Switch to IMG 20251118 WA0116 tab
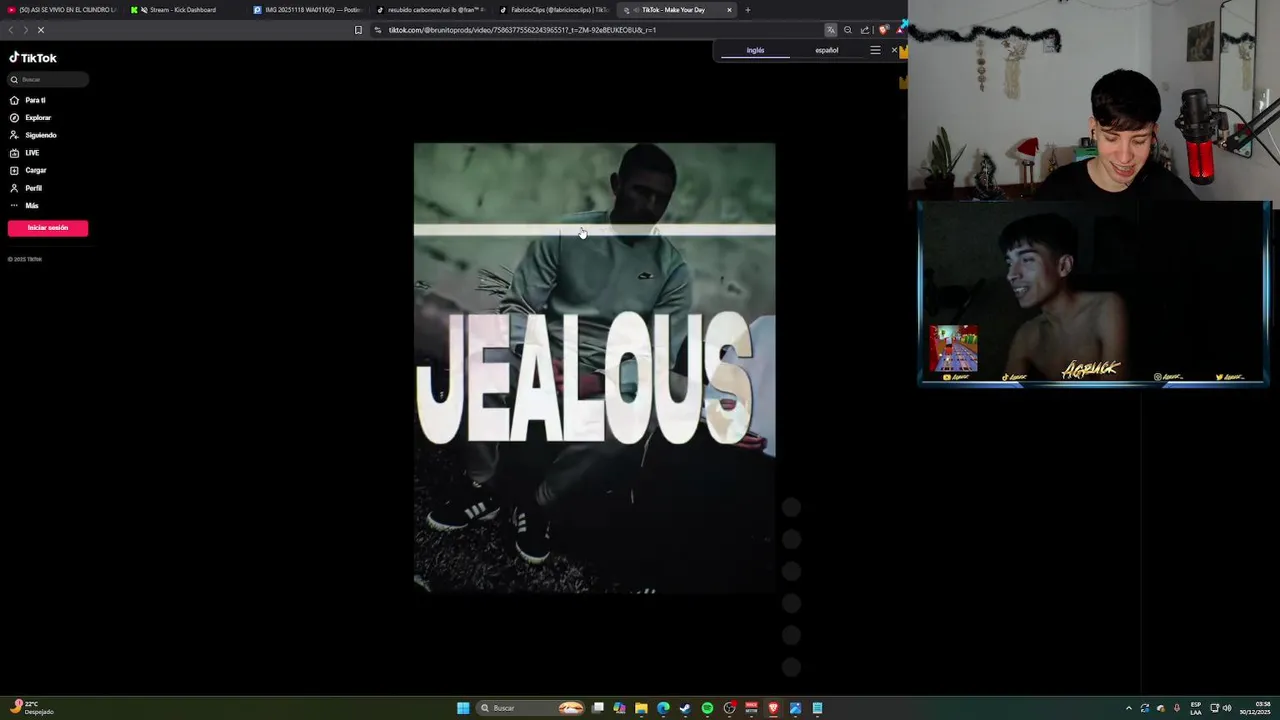The image size is (1280, 720). (x=307, y=10)
